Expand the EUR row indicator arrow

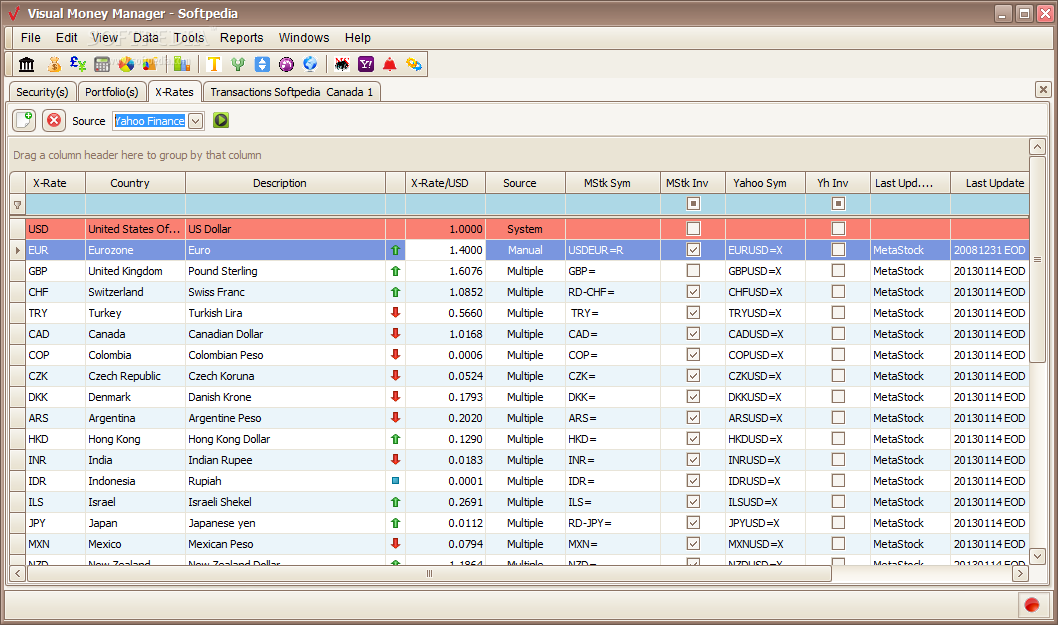pyautogui.click(x=18, y=250)
